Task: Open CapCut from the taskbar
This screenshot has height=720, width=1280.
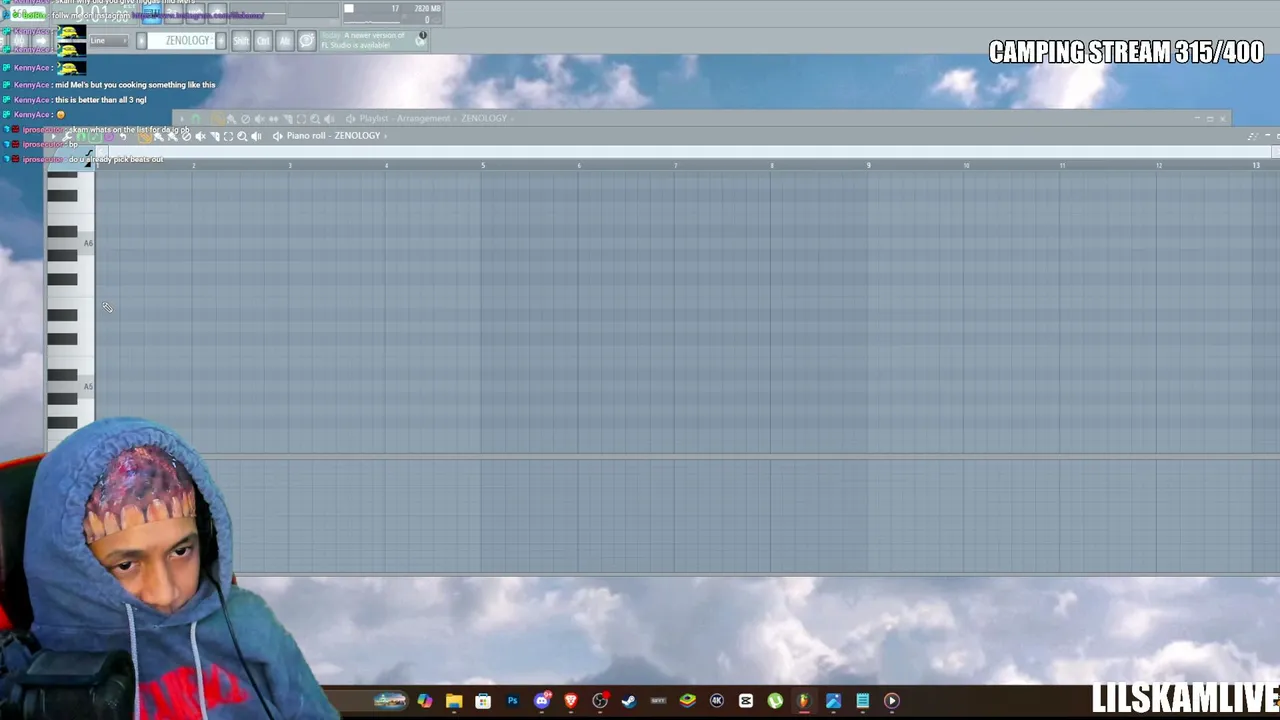Action: (745, 700)
